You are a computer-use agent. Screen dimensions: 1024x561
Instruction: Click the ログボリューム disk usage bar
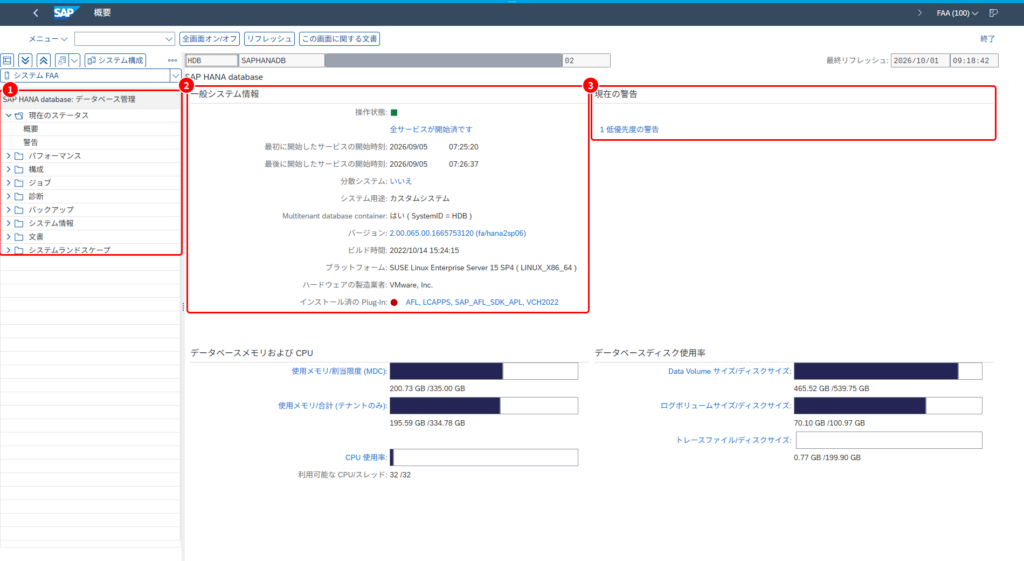[888, 406]
